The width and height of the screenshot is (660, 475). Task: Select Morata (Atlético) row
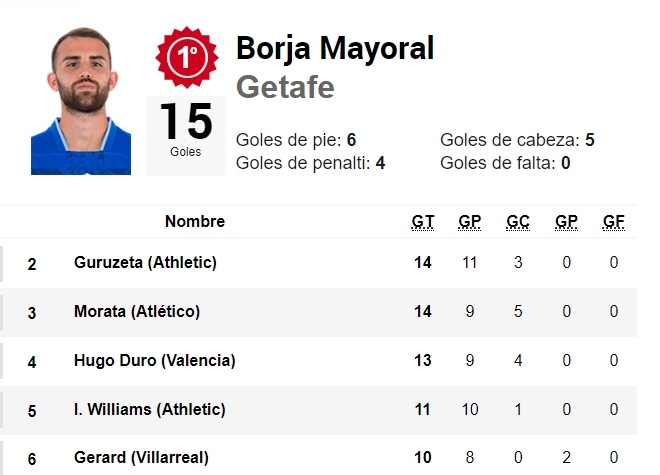pos(137,312)
